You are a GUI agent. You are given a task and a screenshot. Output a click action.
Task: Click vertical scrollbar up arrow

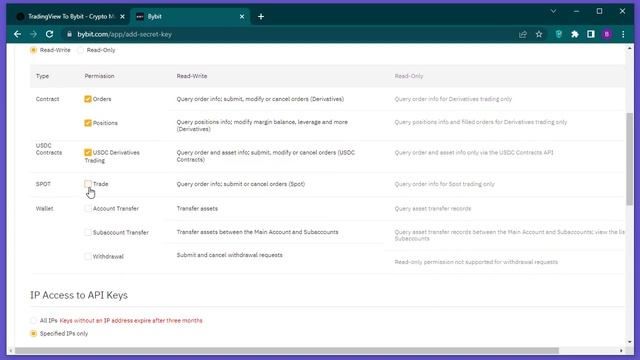click(x=630, y=48)
